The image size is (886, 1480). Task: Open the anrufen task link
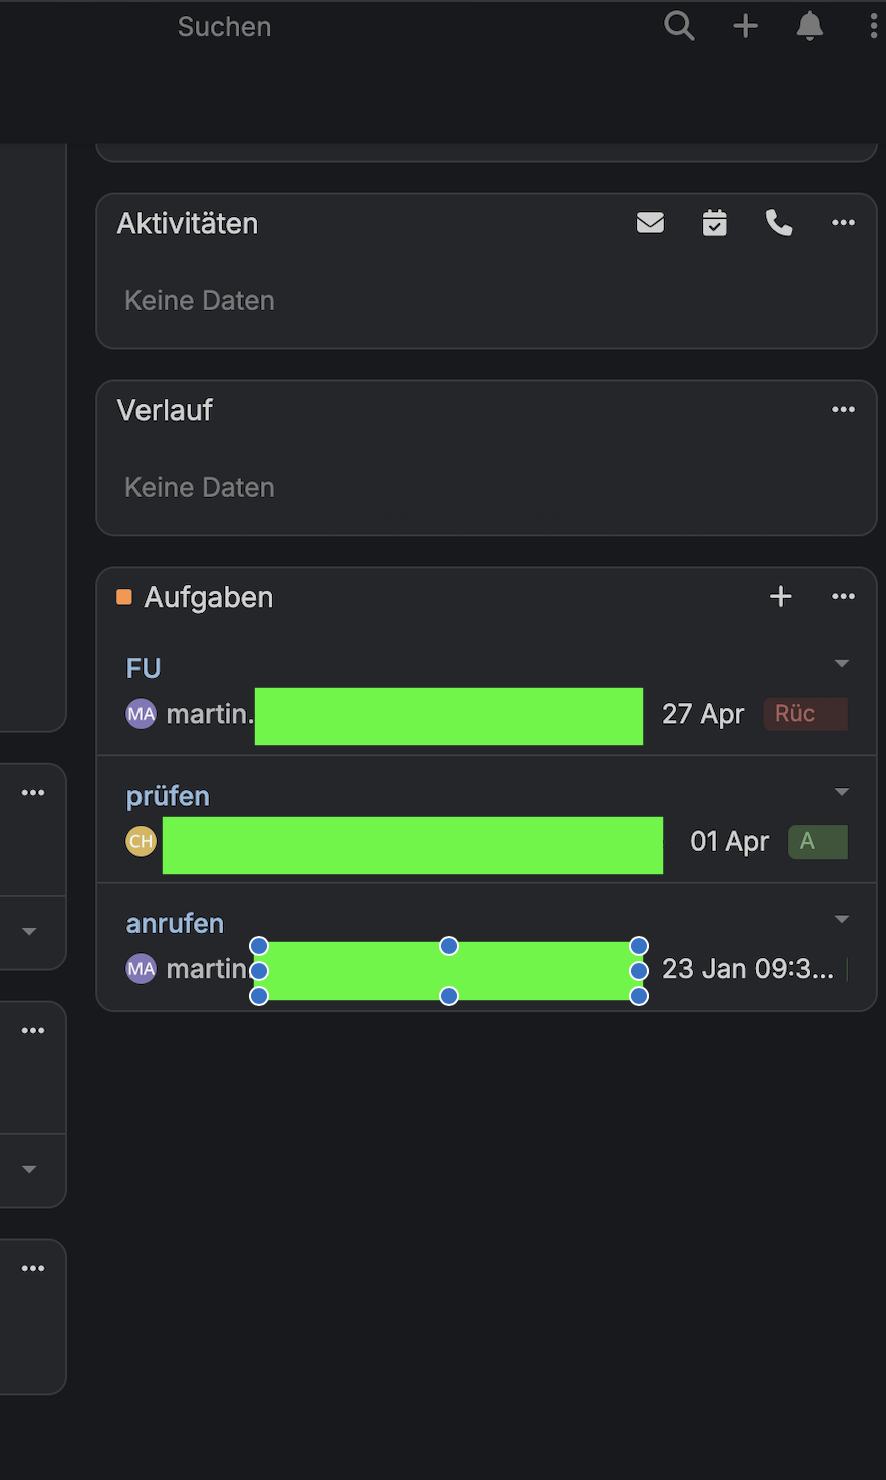[174, 923]
